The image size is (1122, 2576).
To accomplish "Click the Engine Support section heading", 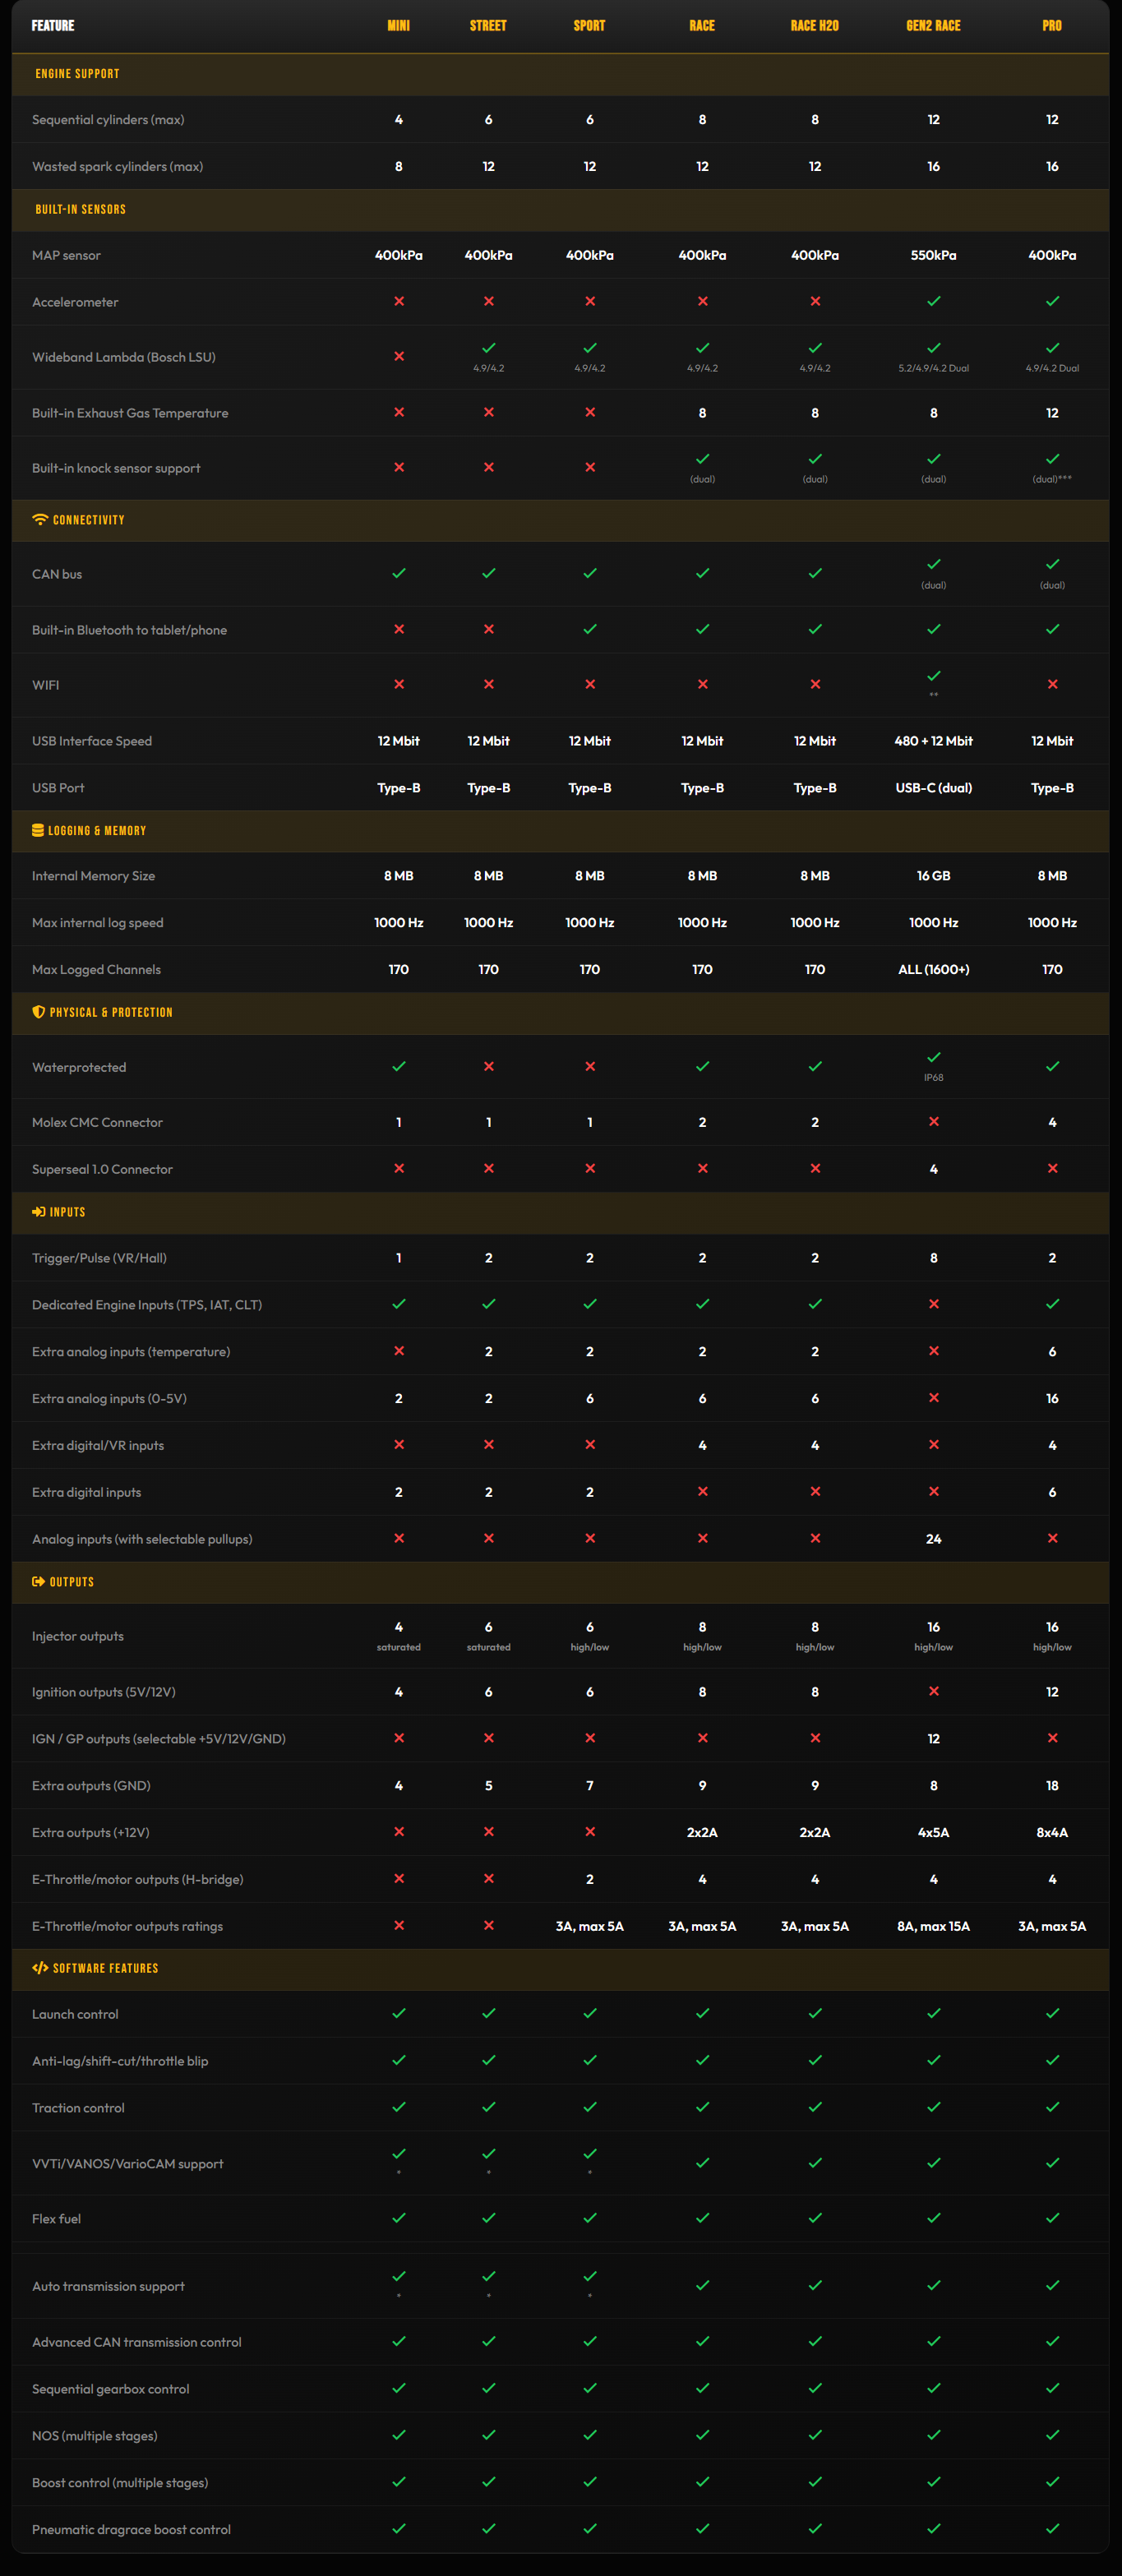I will pyautogui.click(x=77, y=74).
